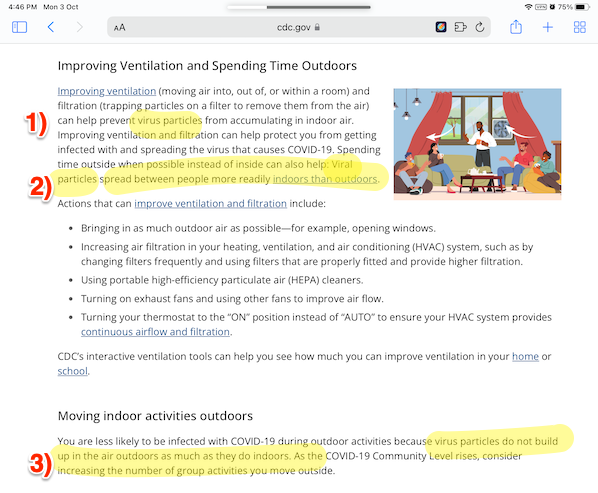The image size is (598, 493).
Task: Click the cdc.gov address field
Action: point(299,27)
